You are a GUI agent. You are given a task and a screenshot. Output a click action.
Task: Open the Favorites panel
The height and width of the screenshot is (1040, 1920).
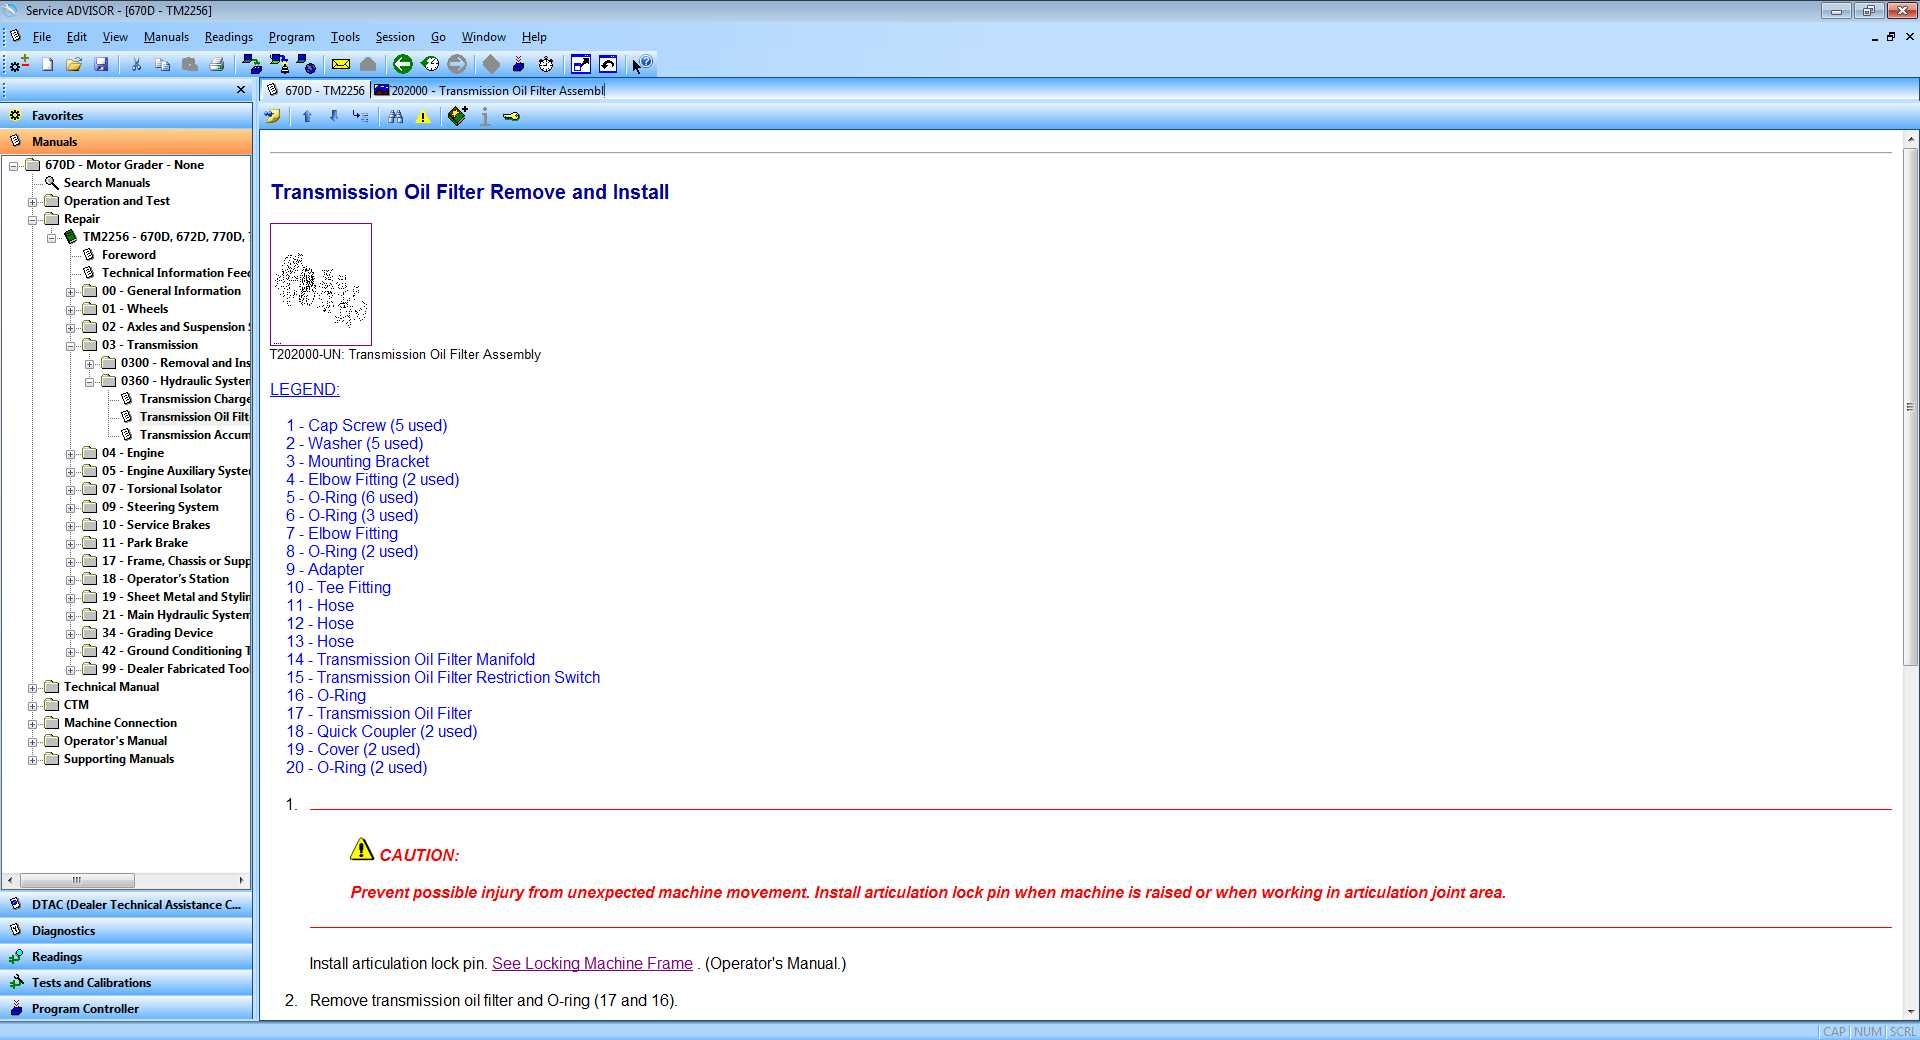[x=127, y=115]
